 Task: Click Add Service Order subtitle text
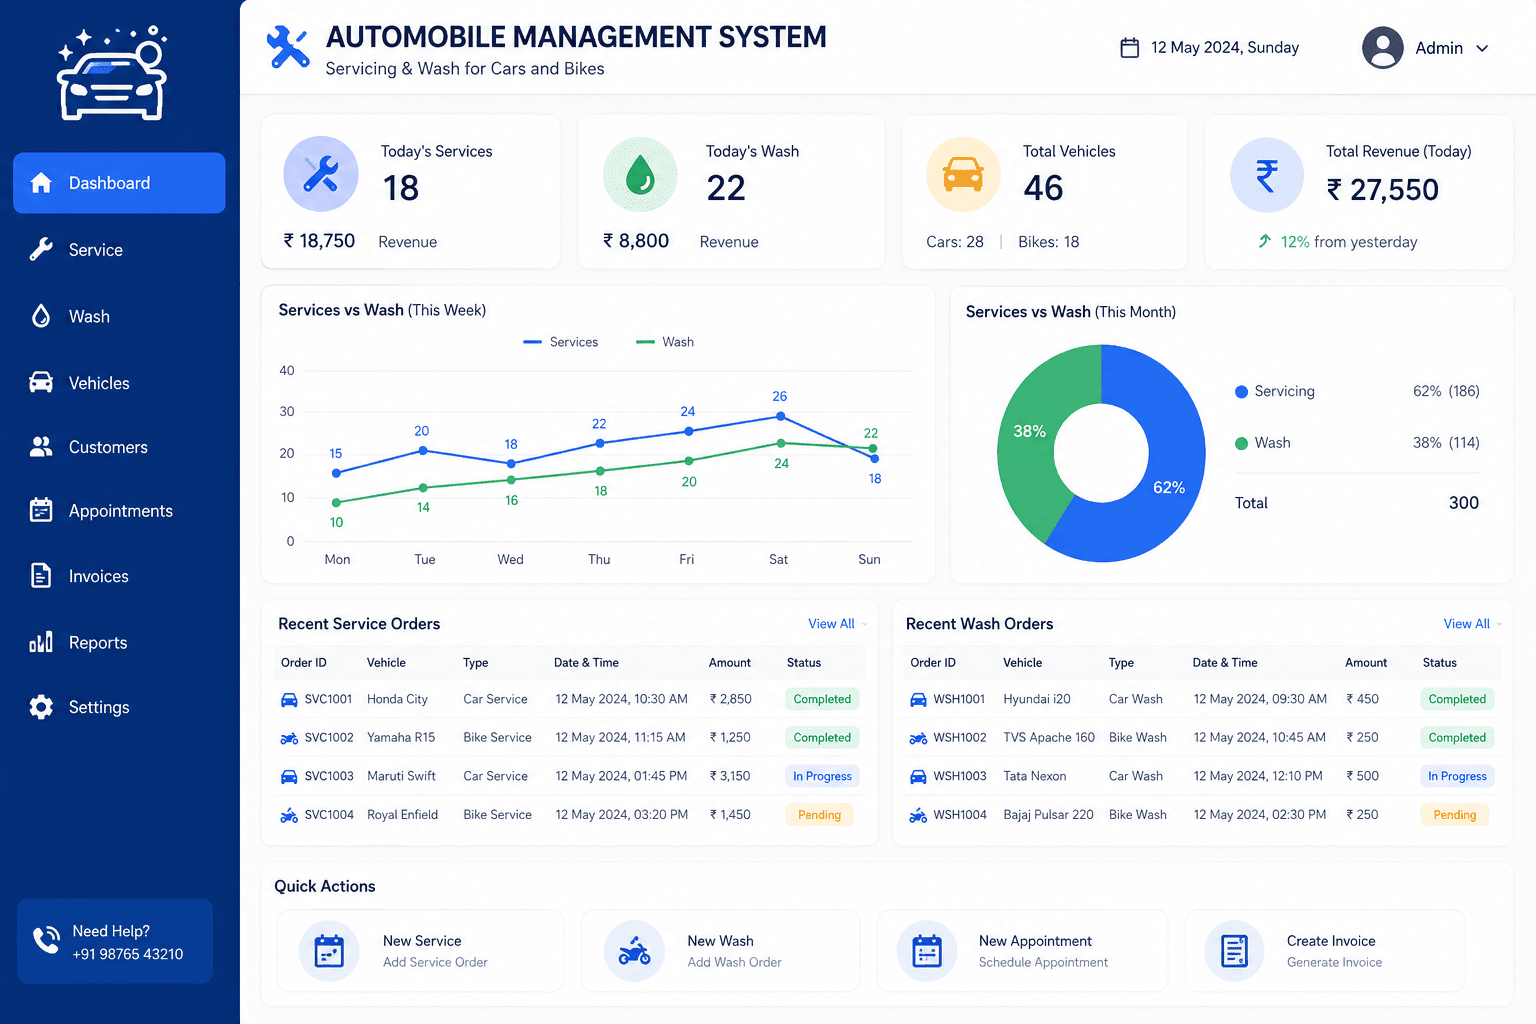[x=435, y=963]
